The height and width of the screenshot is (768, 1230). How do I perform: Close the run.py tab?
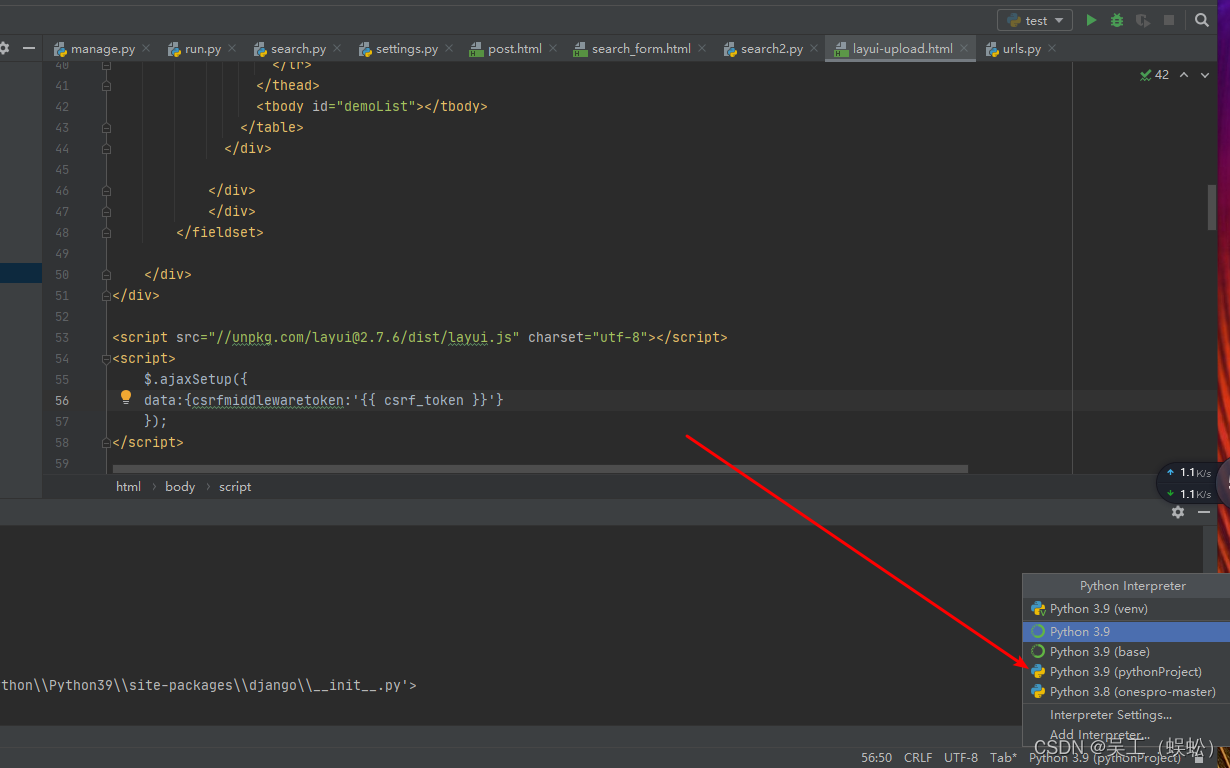point(232,47)
